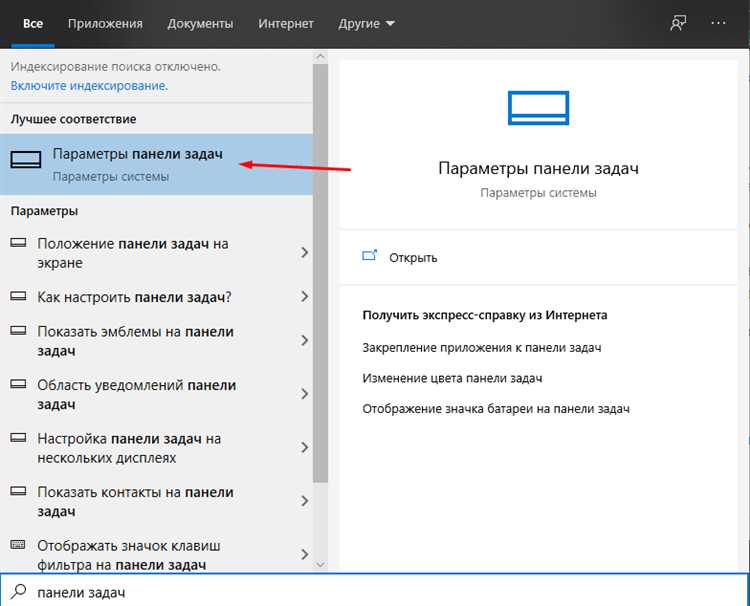Click the search field with панели задач
This screenshot has width=750, height=606.
point(380,592)
